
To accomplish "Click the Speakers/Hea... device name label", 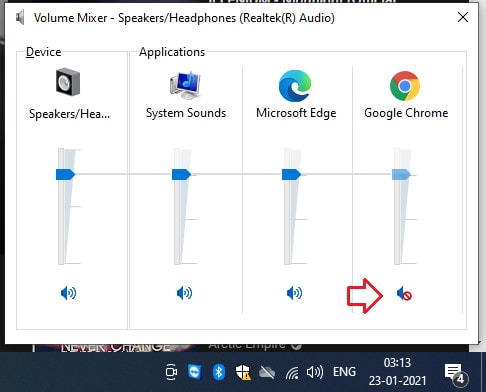I will pos(69,114).
